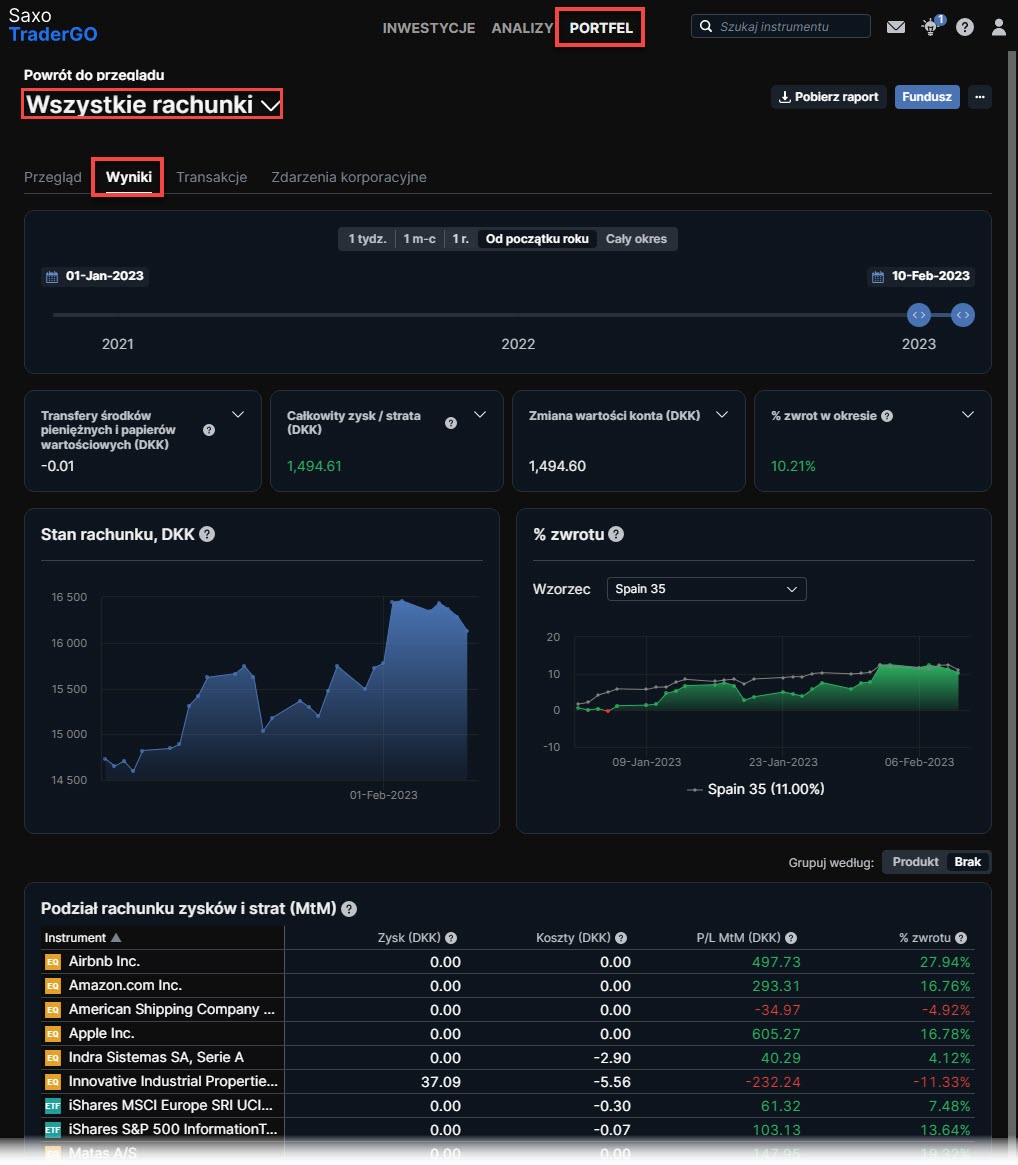Open the PORTFEL menu
Screen dimensions: 1018x1165
click(600, 28)
